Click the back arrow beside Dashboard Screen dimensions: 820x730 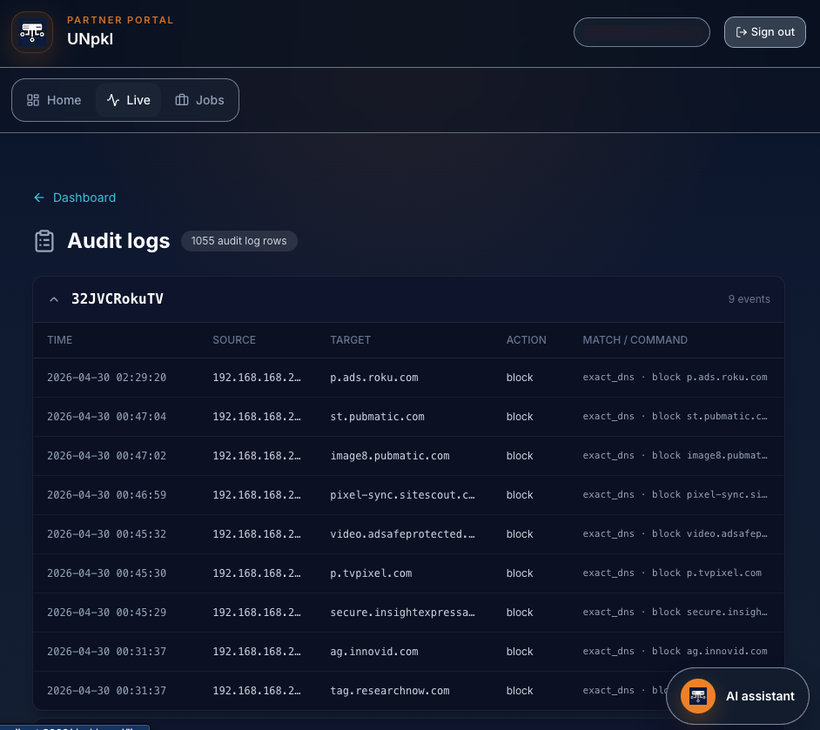coord(39,198)
